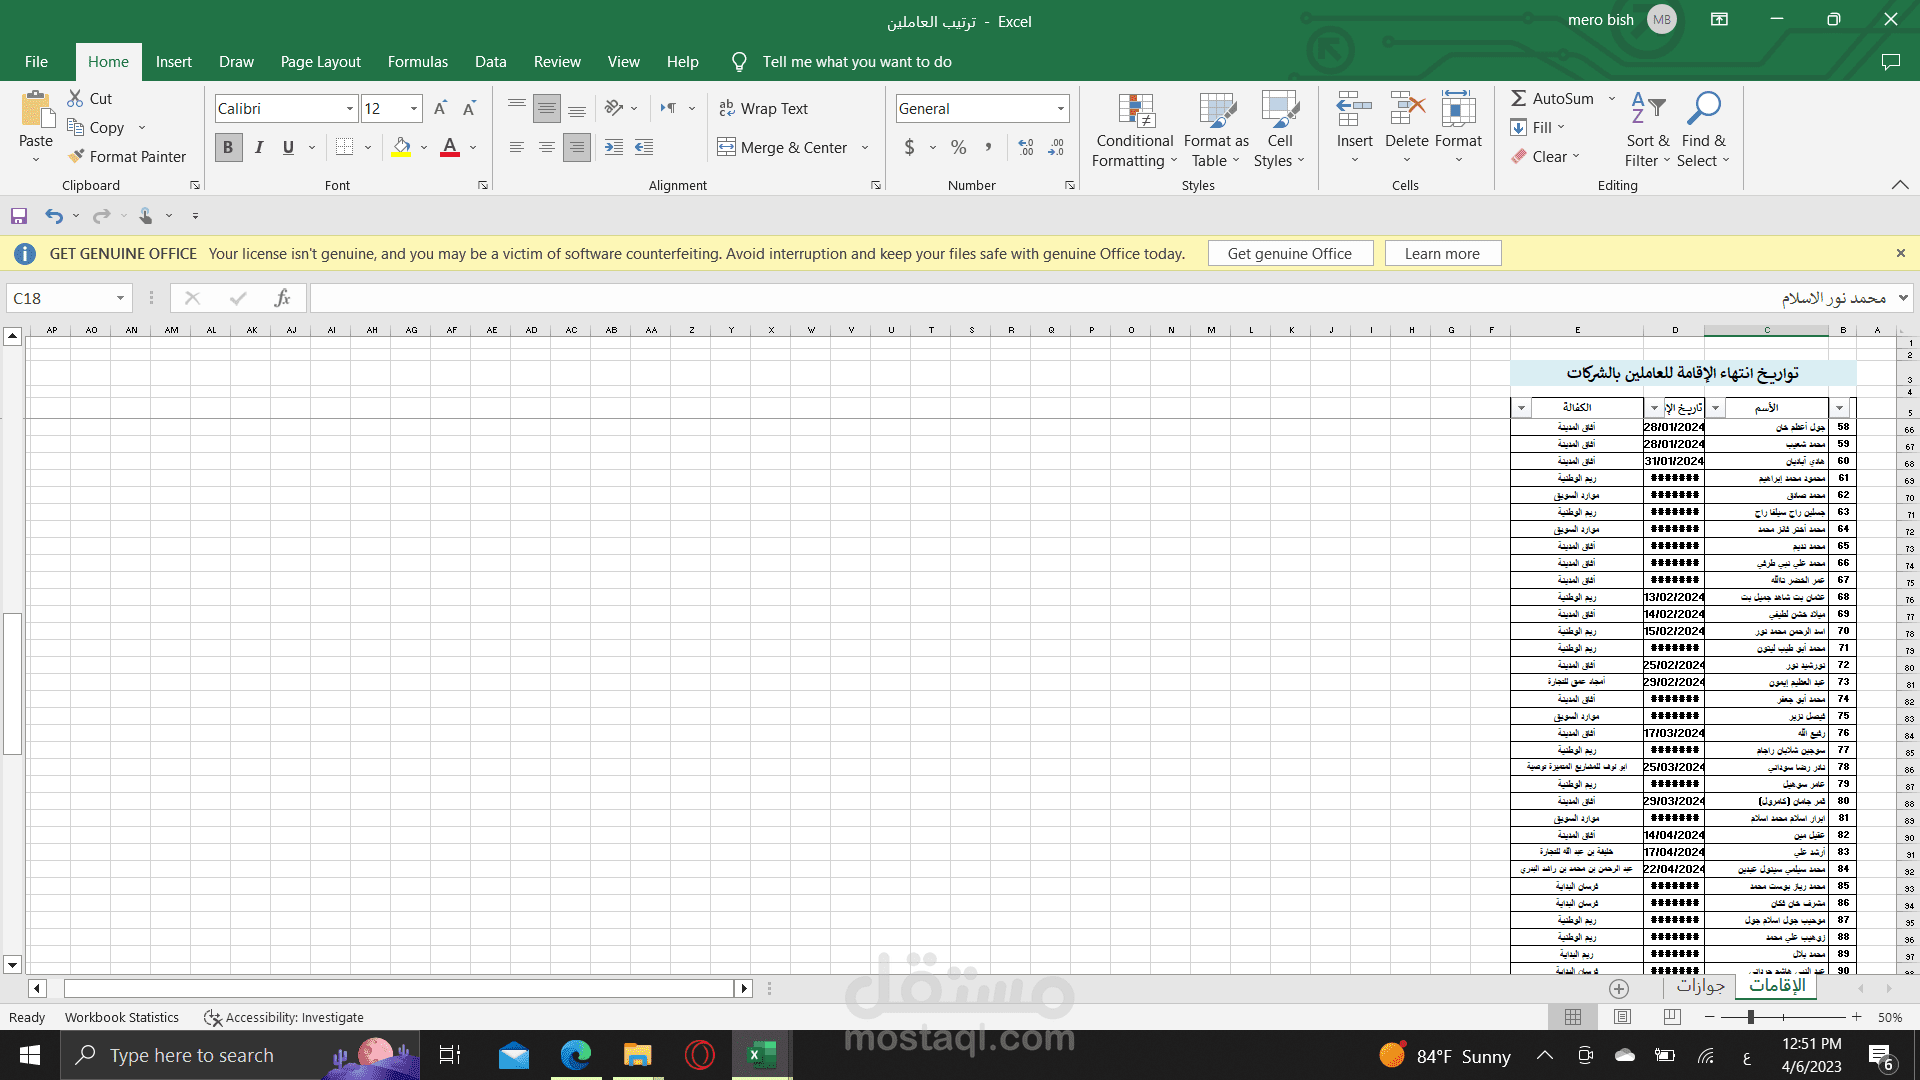The image size is (1920, 1080).
Task: Click the Insert Function fx icon
Action: pyautogui.click(x=283, y=298)
